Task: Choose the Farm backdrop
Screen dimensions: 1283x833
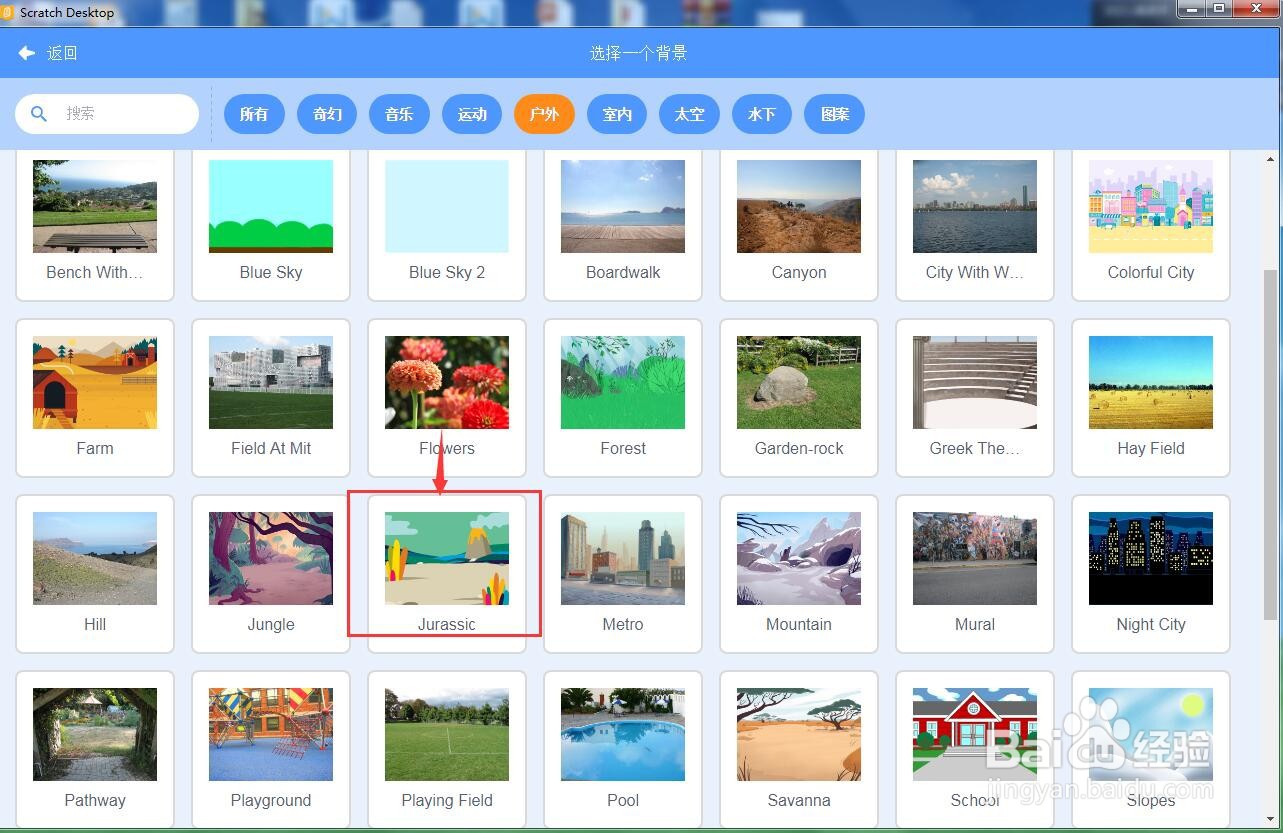Action: (x=95, y=397)
